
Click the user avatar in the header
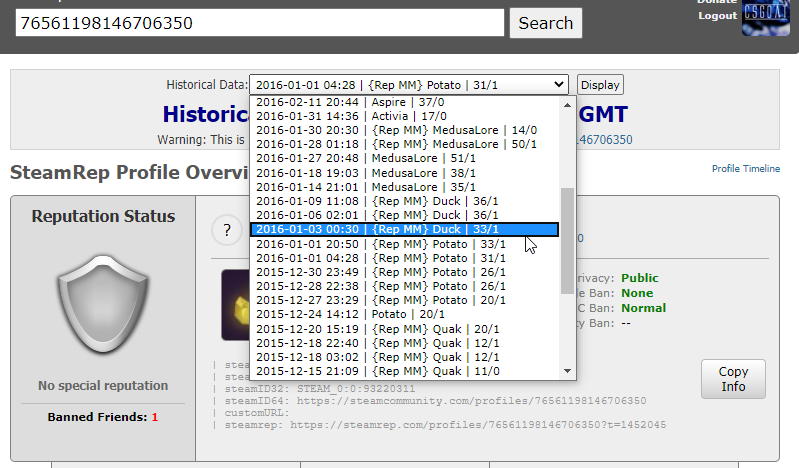(x=765, y=17)
